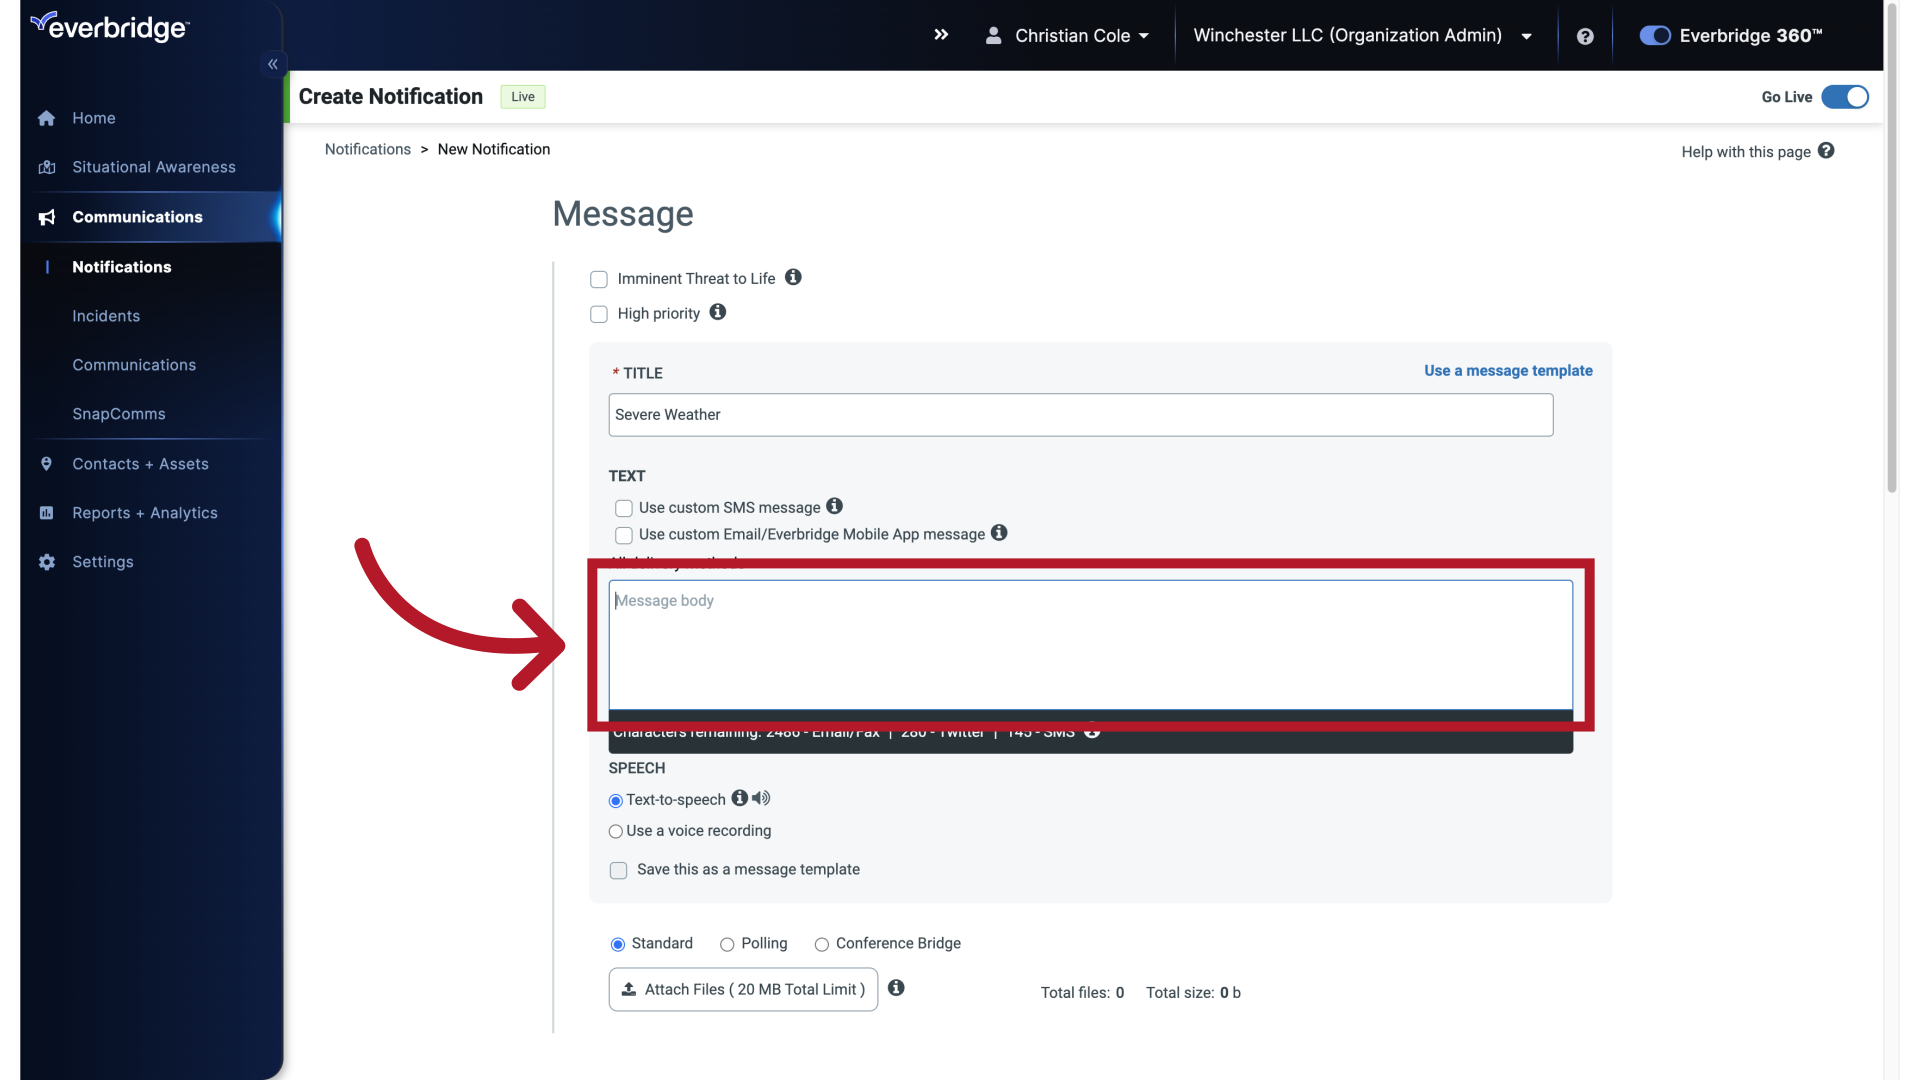Click the Home icon in sidebar
The image size is (1920, 1080).
[47, 118]
